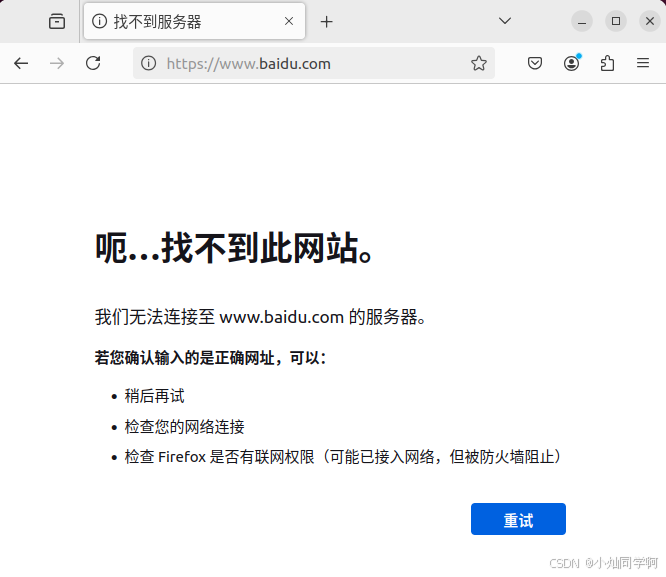Click the info icon on the tab
Screen dimensions: 666x577
point(99,21)
